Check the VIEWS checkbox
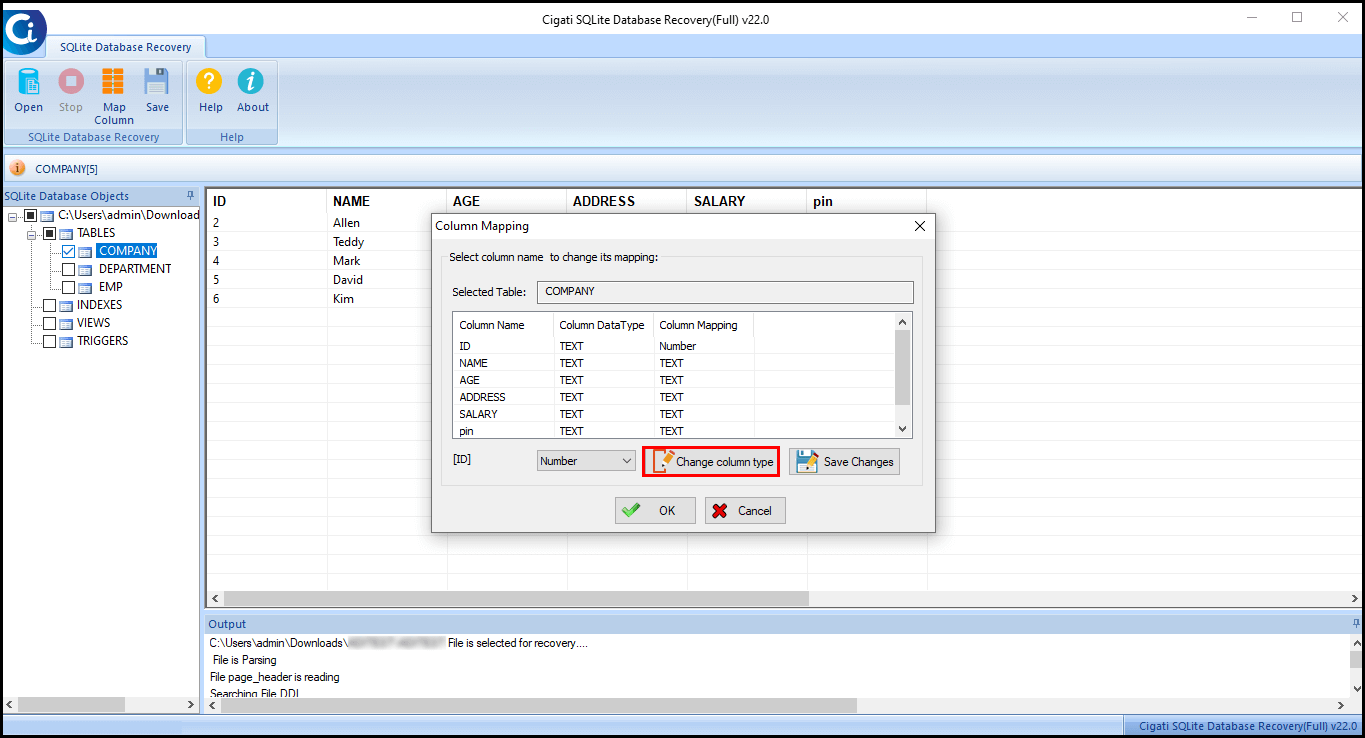 [x=49, y=323]
